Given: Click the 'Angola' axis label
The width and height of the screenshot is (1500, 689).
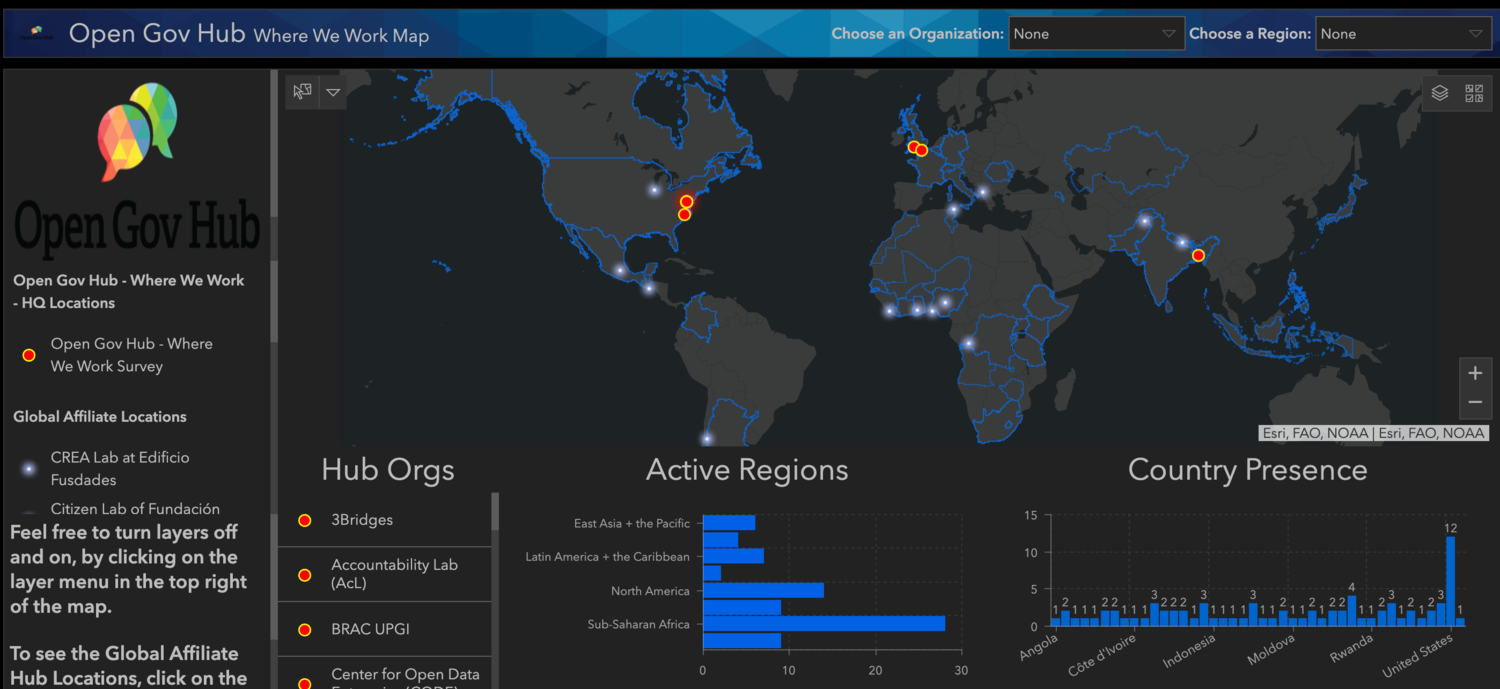Looking at the screenshot, I should pyautogui.click(x=1038, y=648).
